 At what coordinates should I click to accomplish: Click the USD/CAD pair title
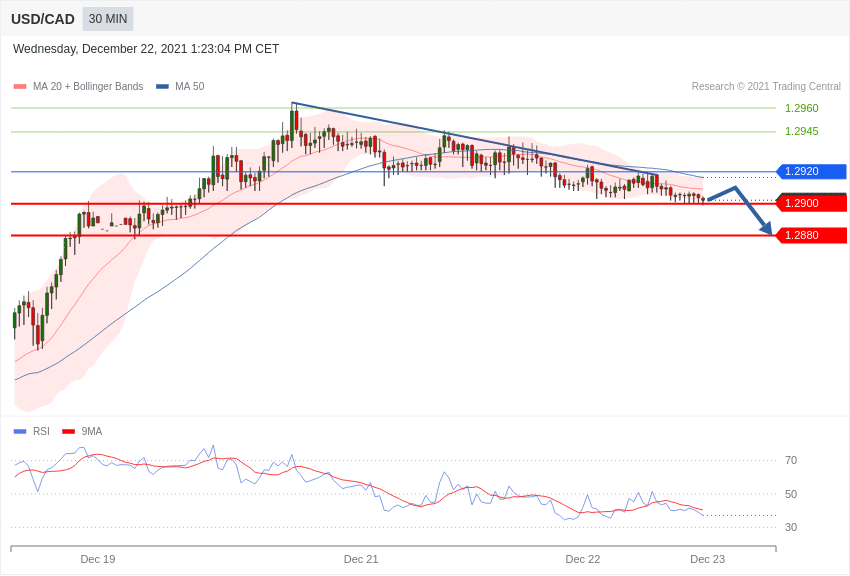[43, 19]
